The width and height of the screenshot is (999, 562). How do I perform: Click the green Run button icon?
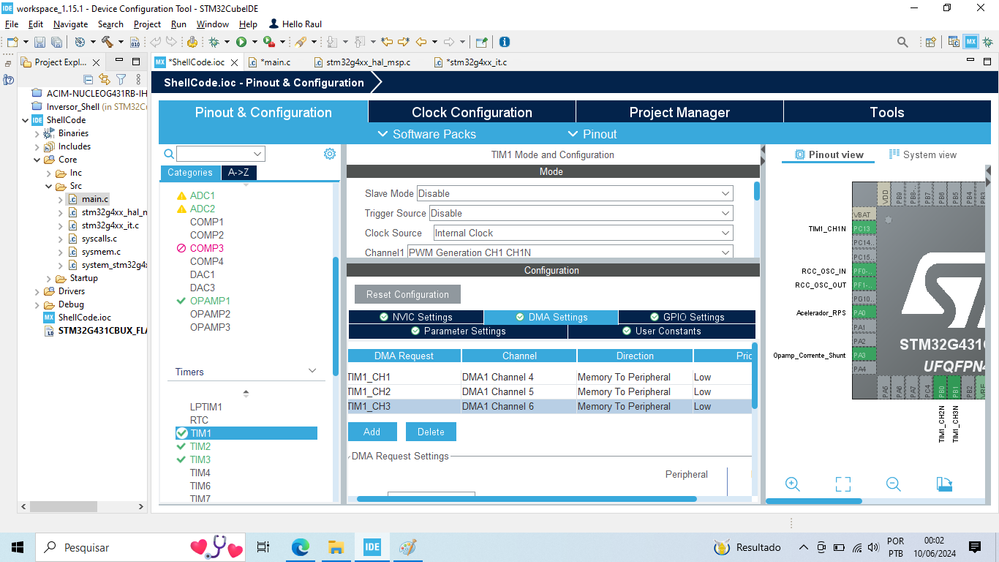point(241,42)
